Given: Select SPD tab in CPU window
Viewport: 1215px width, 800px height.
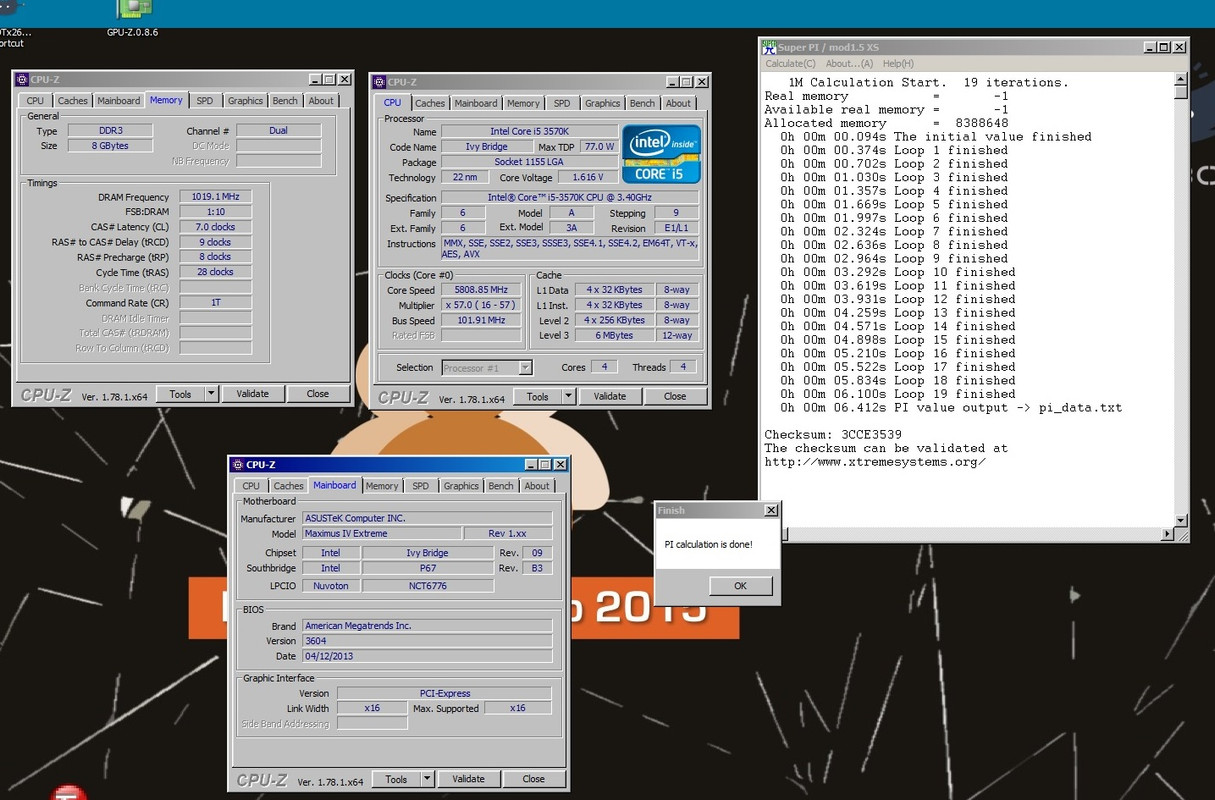Looking at the screenshot, I should (x=562, y=104).
